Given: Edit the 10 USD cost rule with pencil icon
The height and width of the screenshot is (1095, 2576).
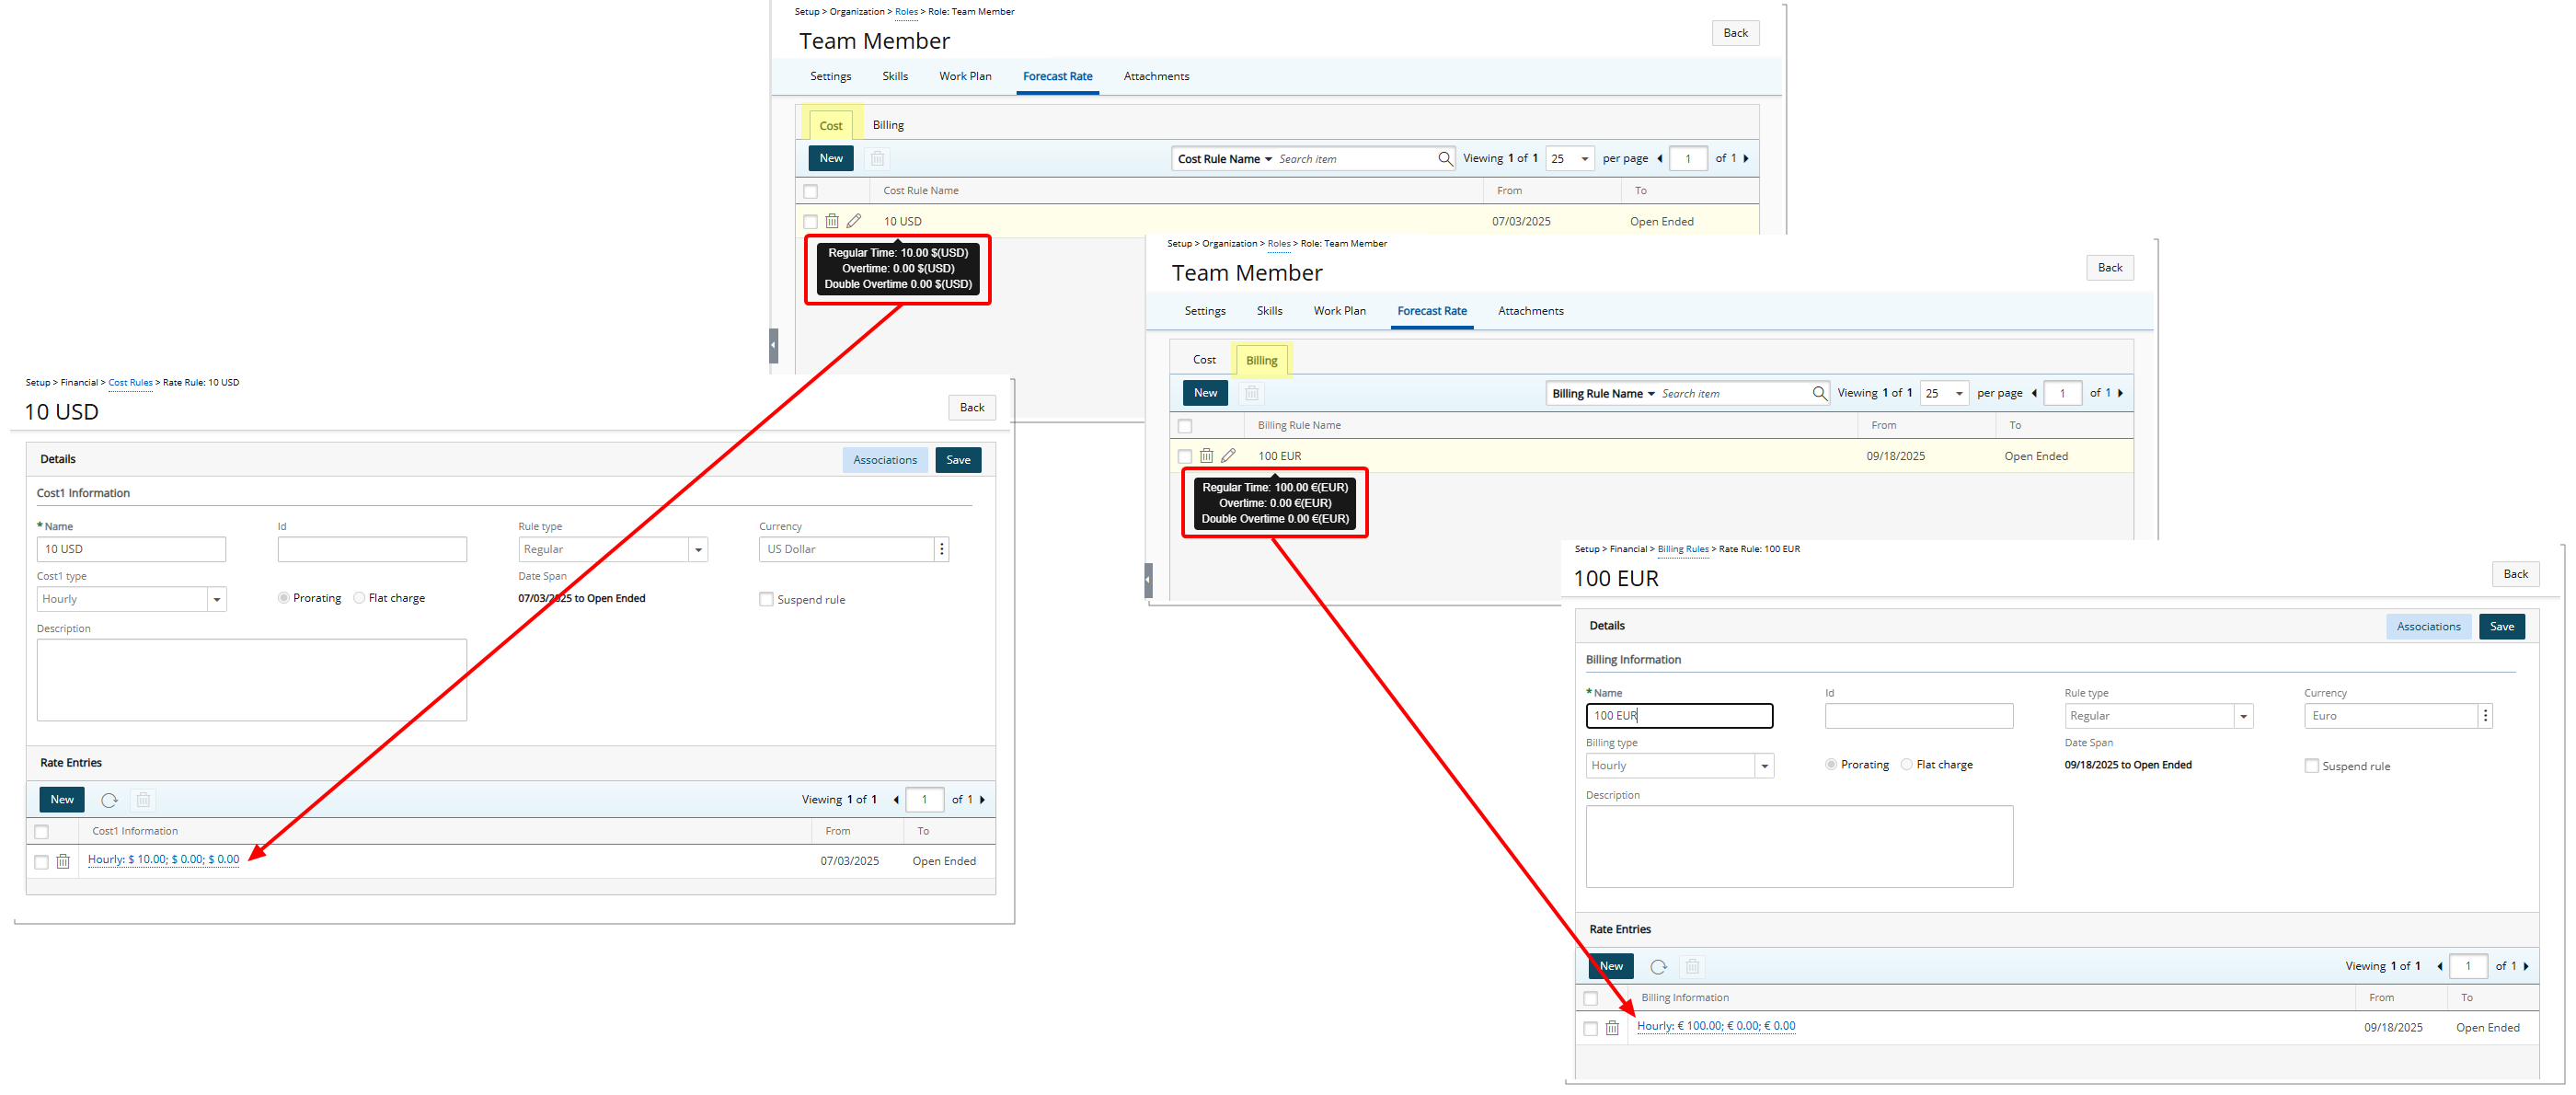Looking at the screenshot, I should click(x=855, y=221).
